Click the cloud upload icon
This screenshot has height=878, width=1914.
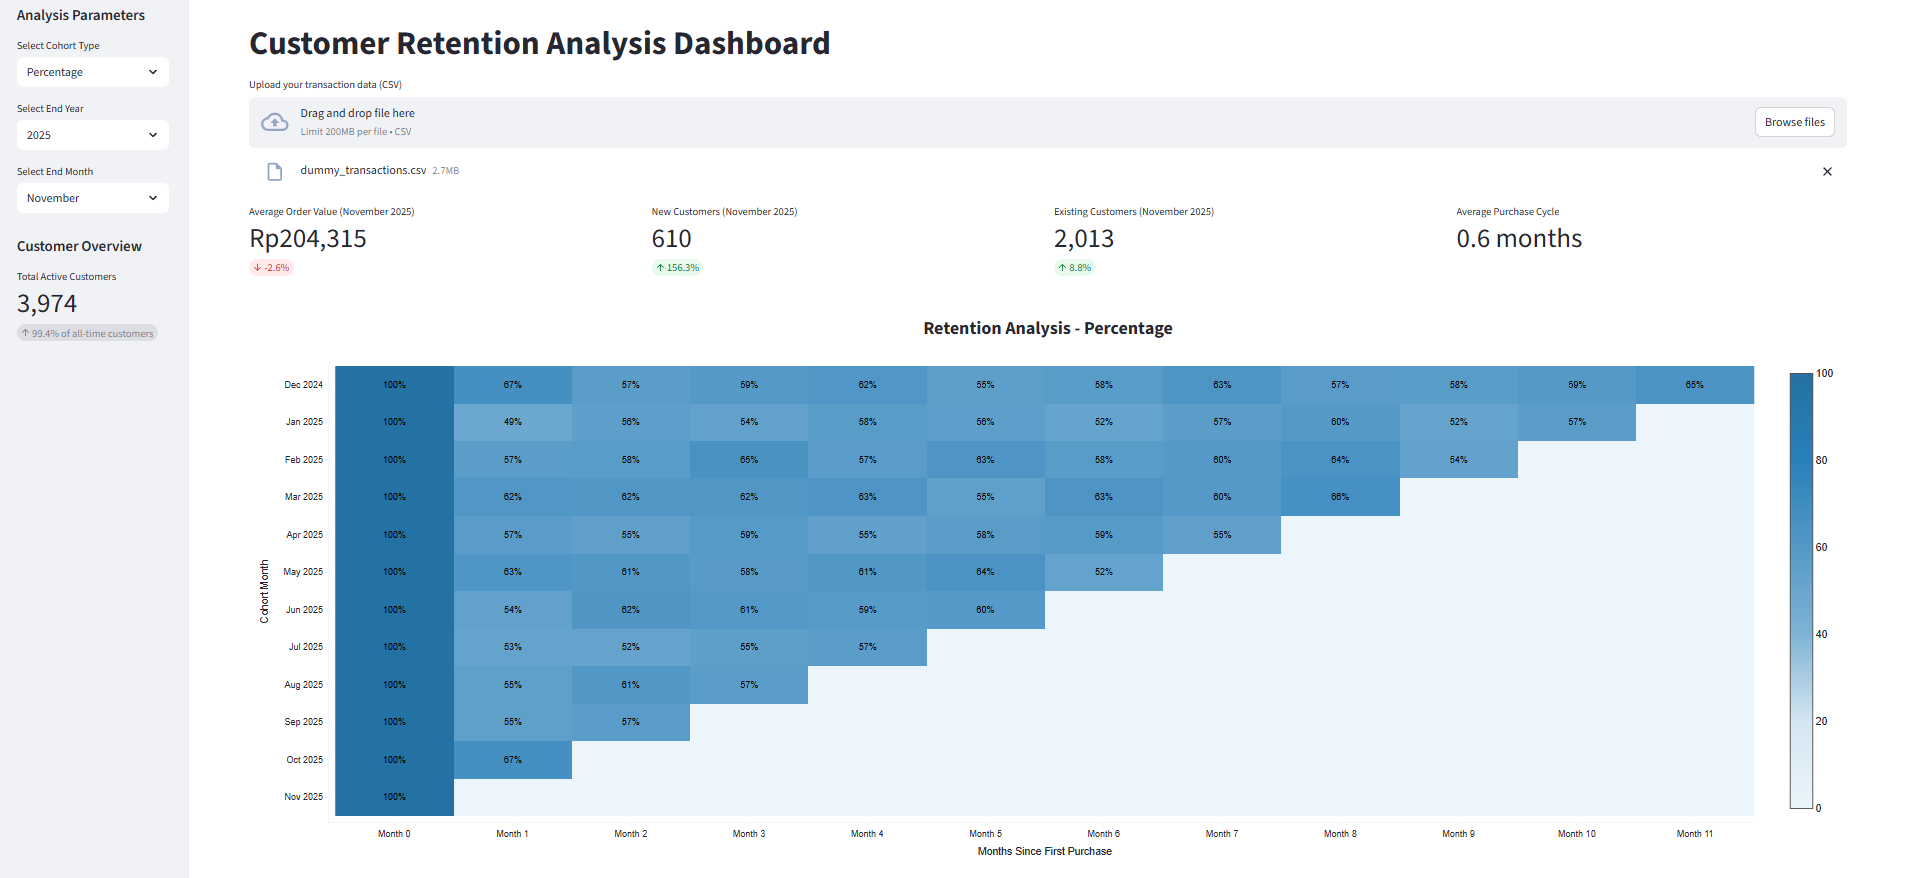pyautogui.click(x=274, y=122)
